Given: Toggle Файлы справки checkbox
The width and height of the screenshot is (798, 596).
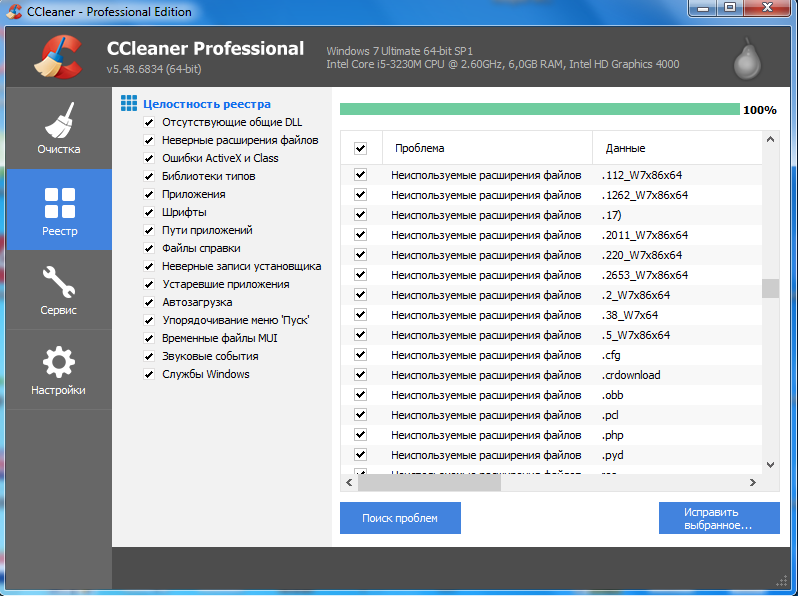Looking at the screenshot, I should point(149,248).
